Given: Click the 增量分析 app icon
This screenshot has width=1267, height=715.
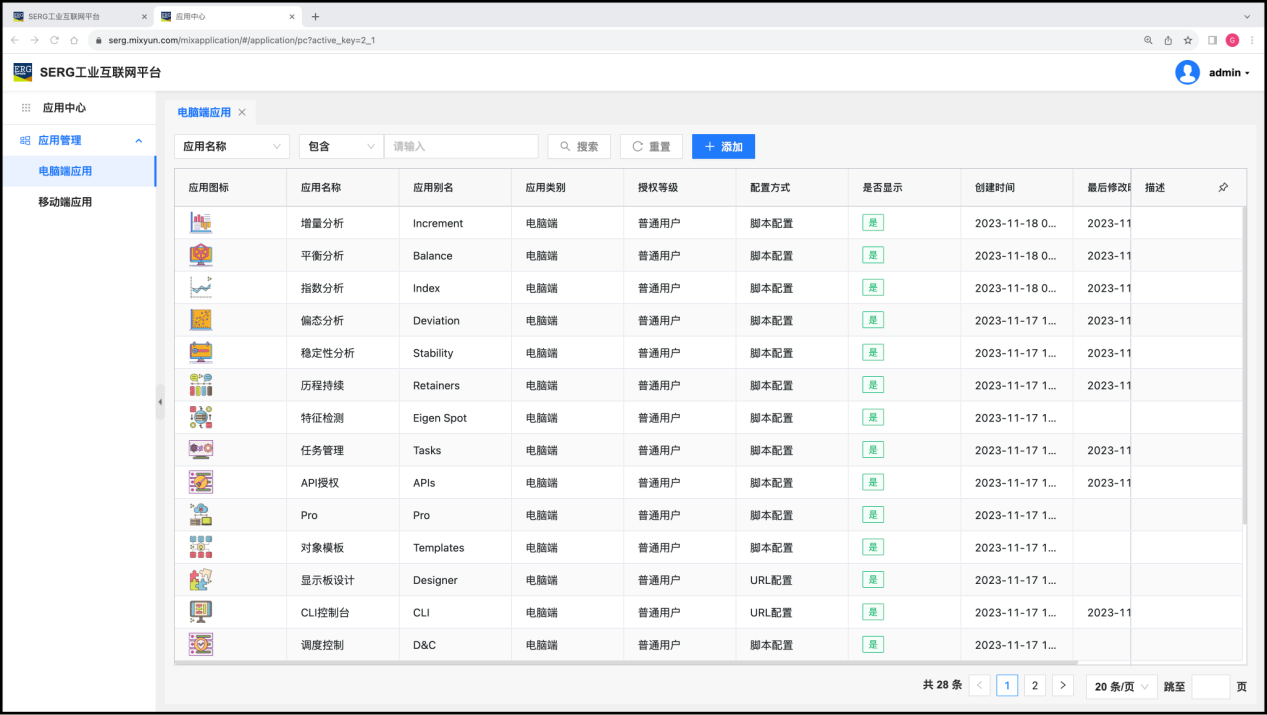Looking at the screenshot, I should (200, 223).
